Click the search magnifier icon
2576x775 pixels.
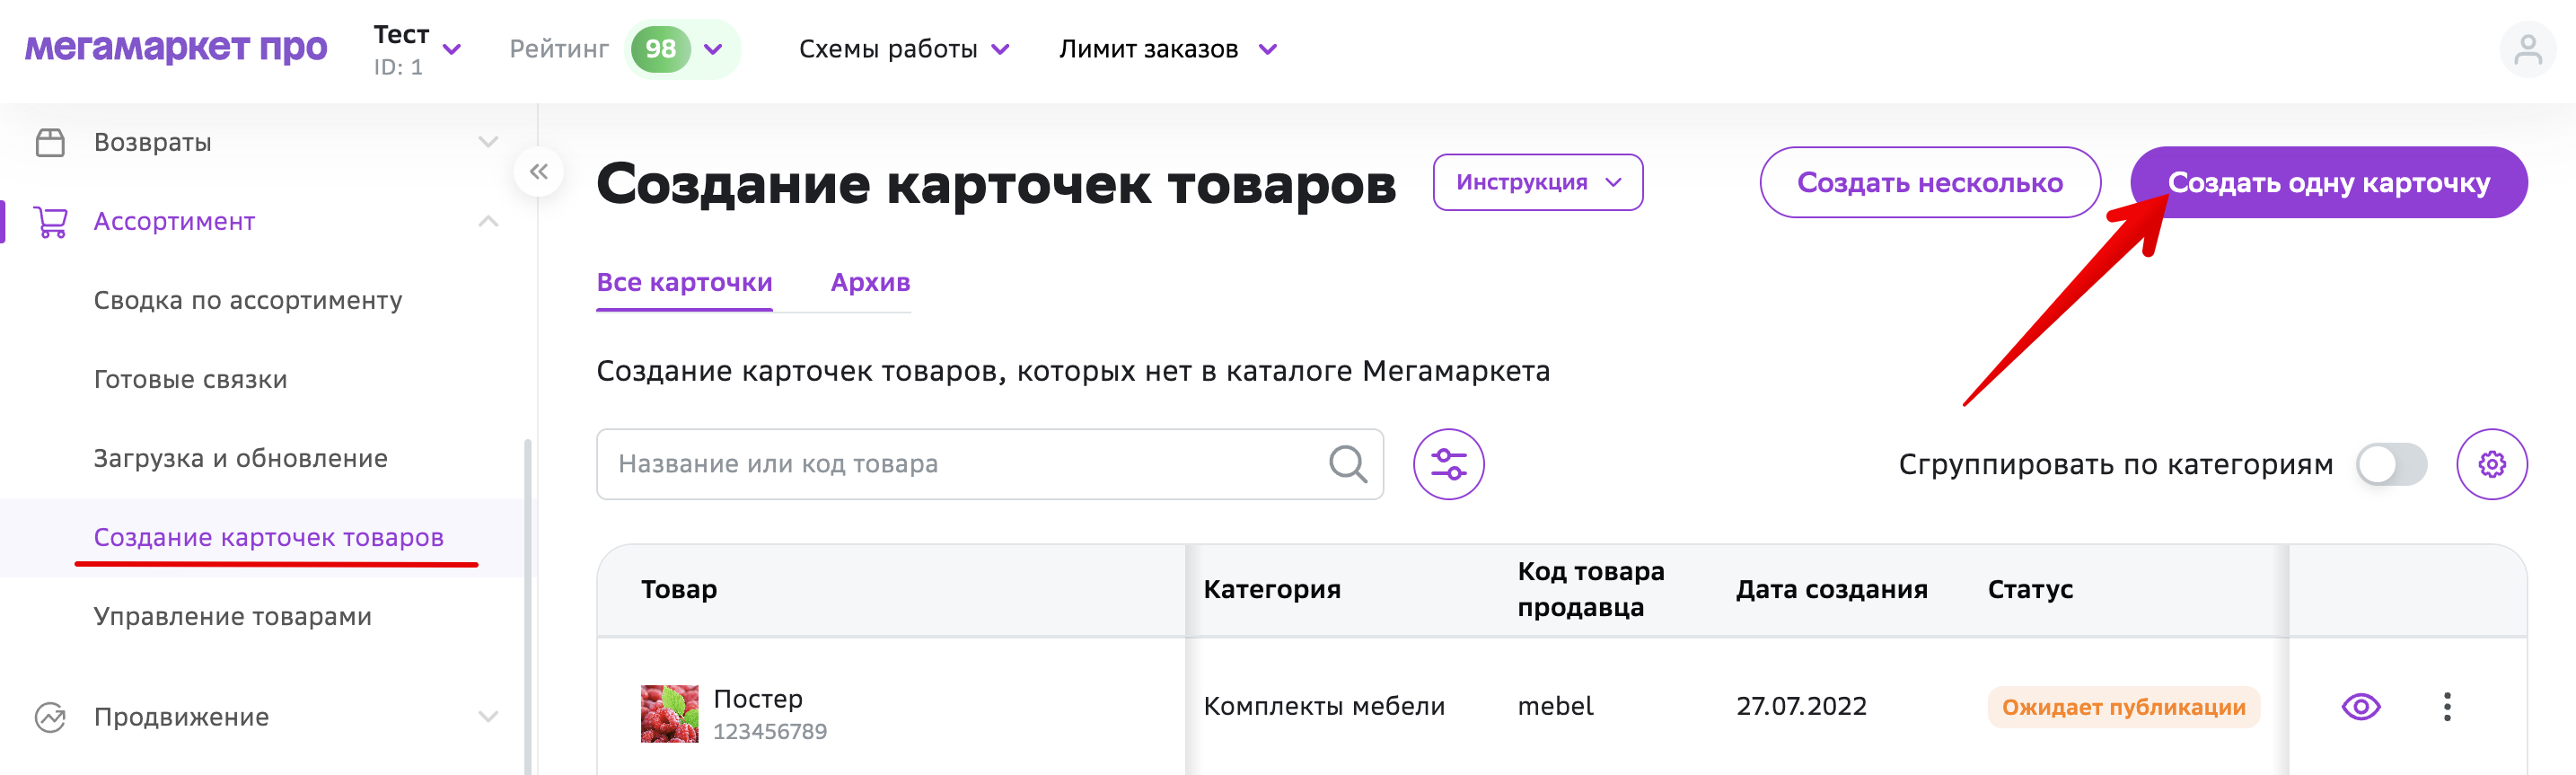[x=1347, y=464]
